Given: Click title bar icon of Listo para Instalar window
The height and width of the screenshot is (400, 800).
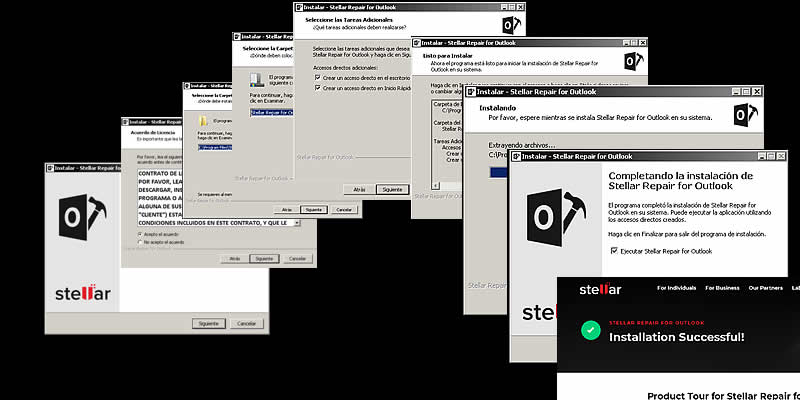Looking at the screenshot, I should point(417,42).
